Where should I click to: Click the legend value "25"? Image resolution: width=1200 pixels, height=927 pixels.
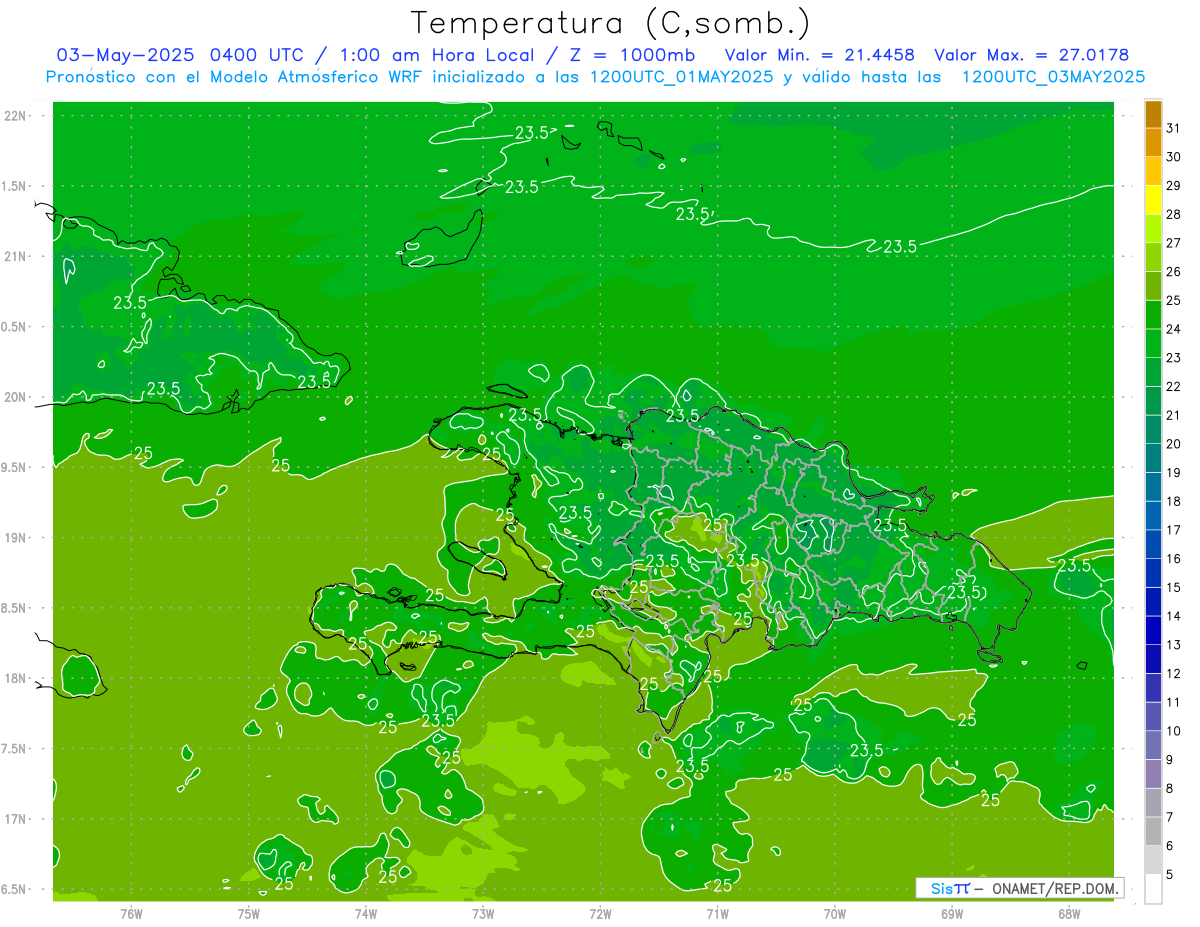tap(1174, 301)
